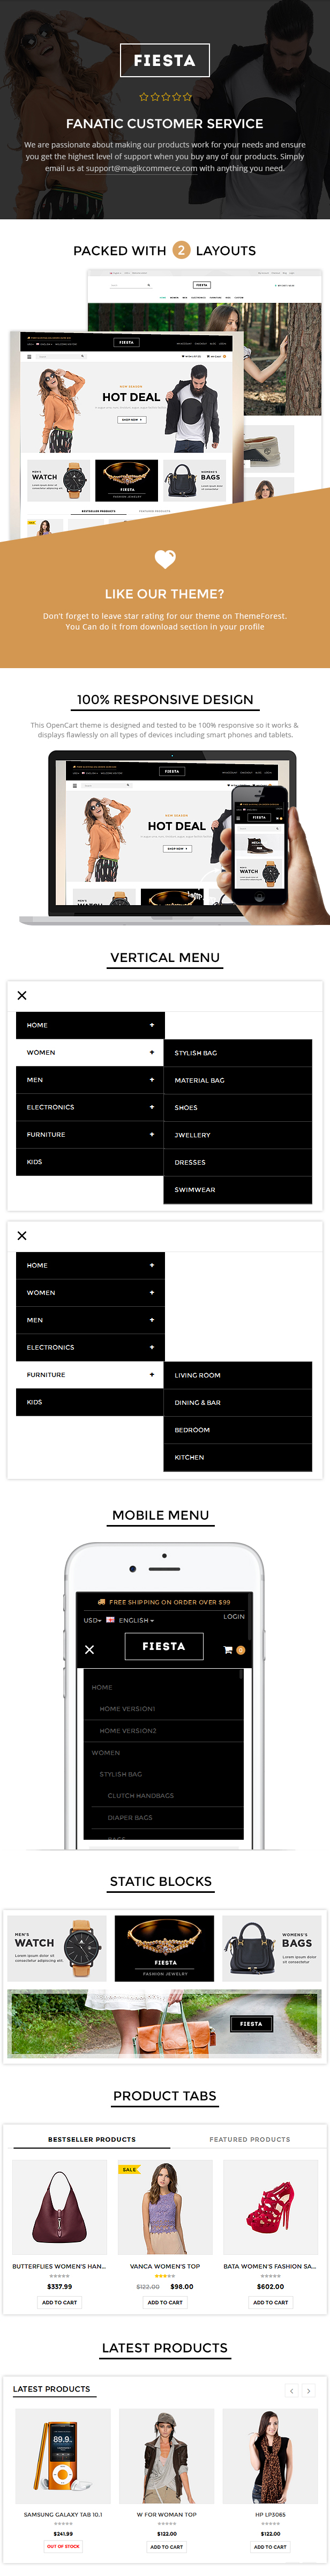This screenshot has height=2576, width=330.
Task: Close the vertical menu above the Women submenu
Action: pyautogui.click(x=22, y=995)
